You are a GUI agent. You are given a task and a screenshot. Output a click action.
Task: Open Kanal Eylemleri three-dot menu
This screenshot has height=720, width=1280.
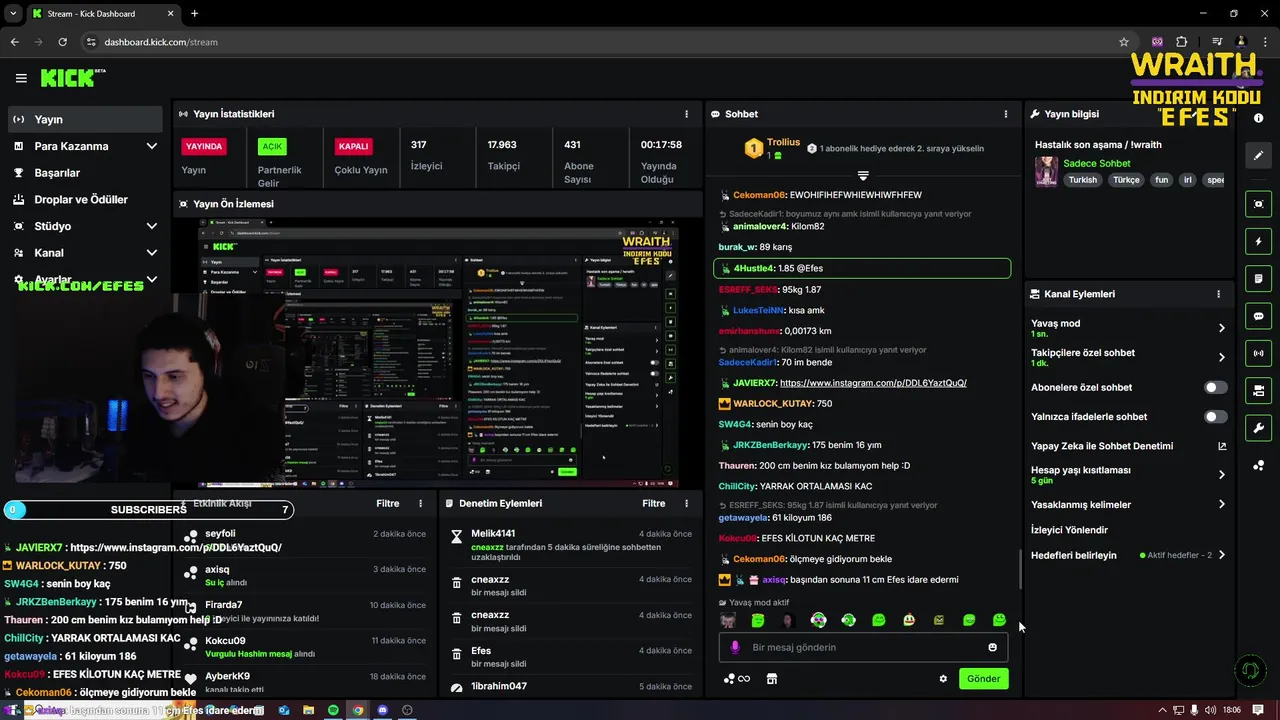point(1218,294)
